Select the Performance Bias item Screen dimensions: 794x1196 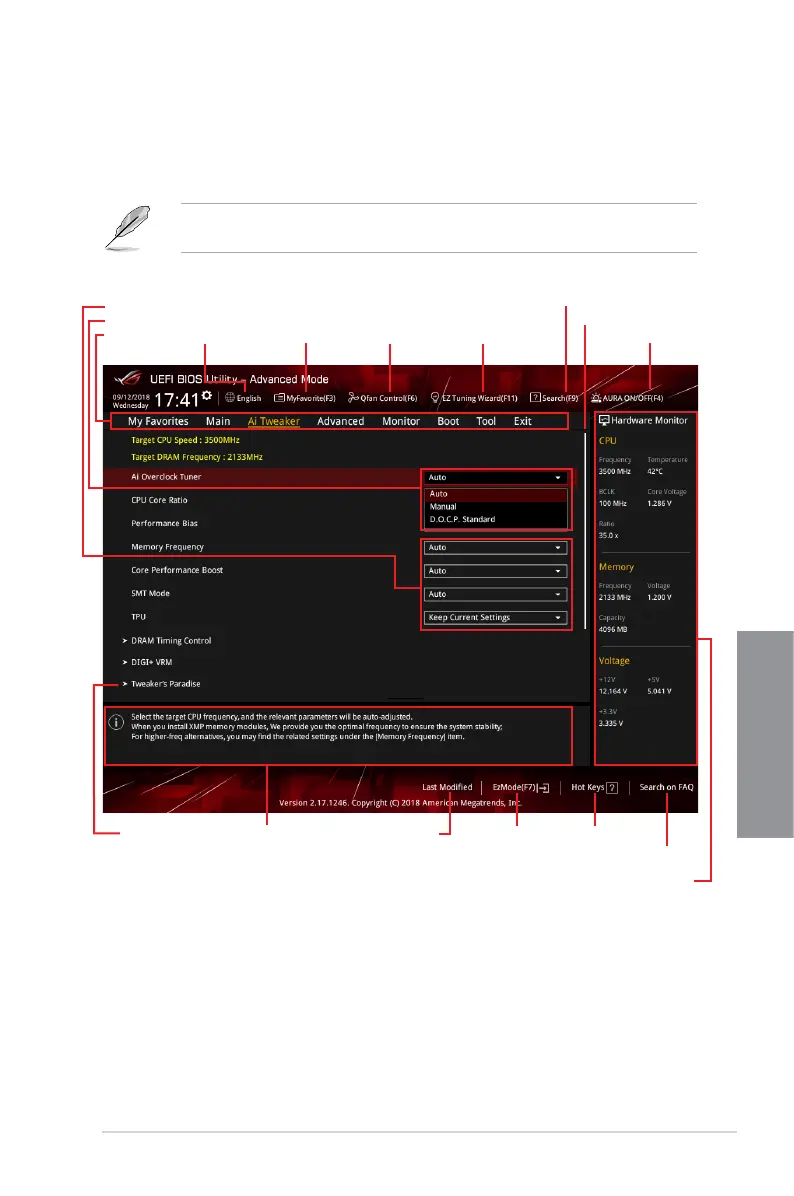[164, 523]
